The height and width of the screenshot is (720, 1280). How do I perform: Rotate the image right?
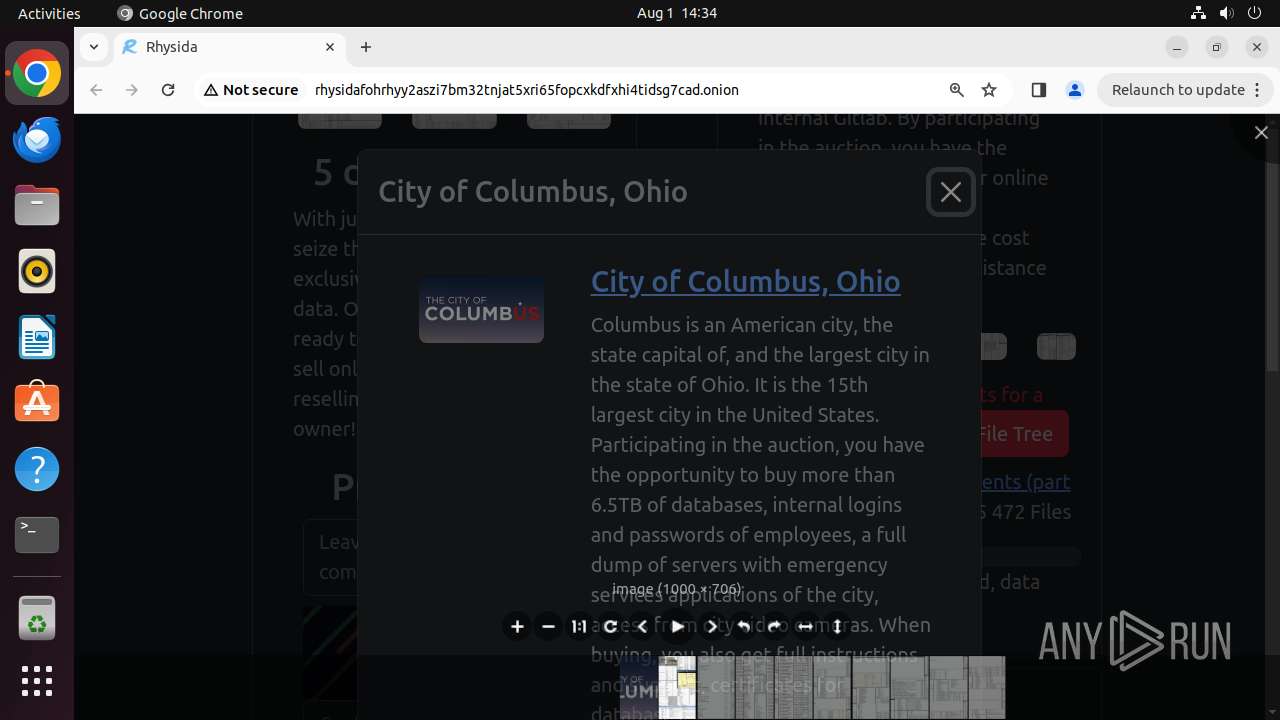pos(774,627)
